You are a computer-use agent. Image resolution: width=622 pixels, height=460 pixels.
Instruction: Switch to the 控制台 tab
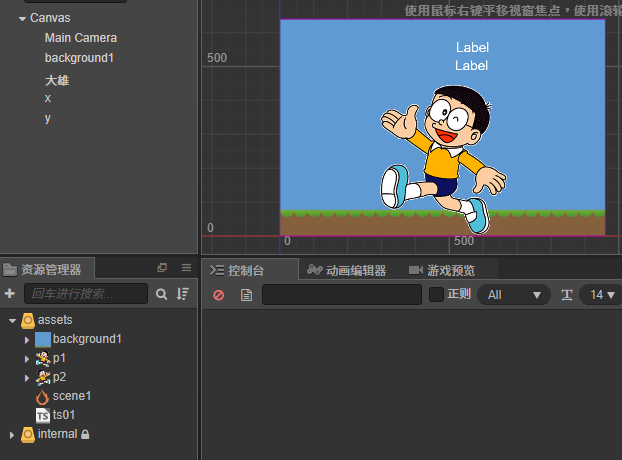250,270
